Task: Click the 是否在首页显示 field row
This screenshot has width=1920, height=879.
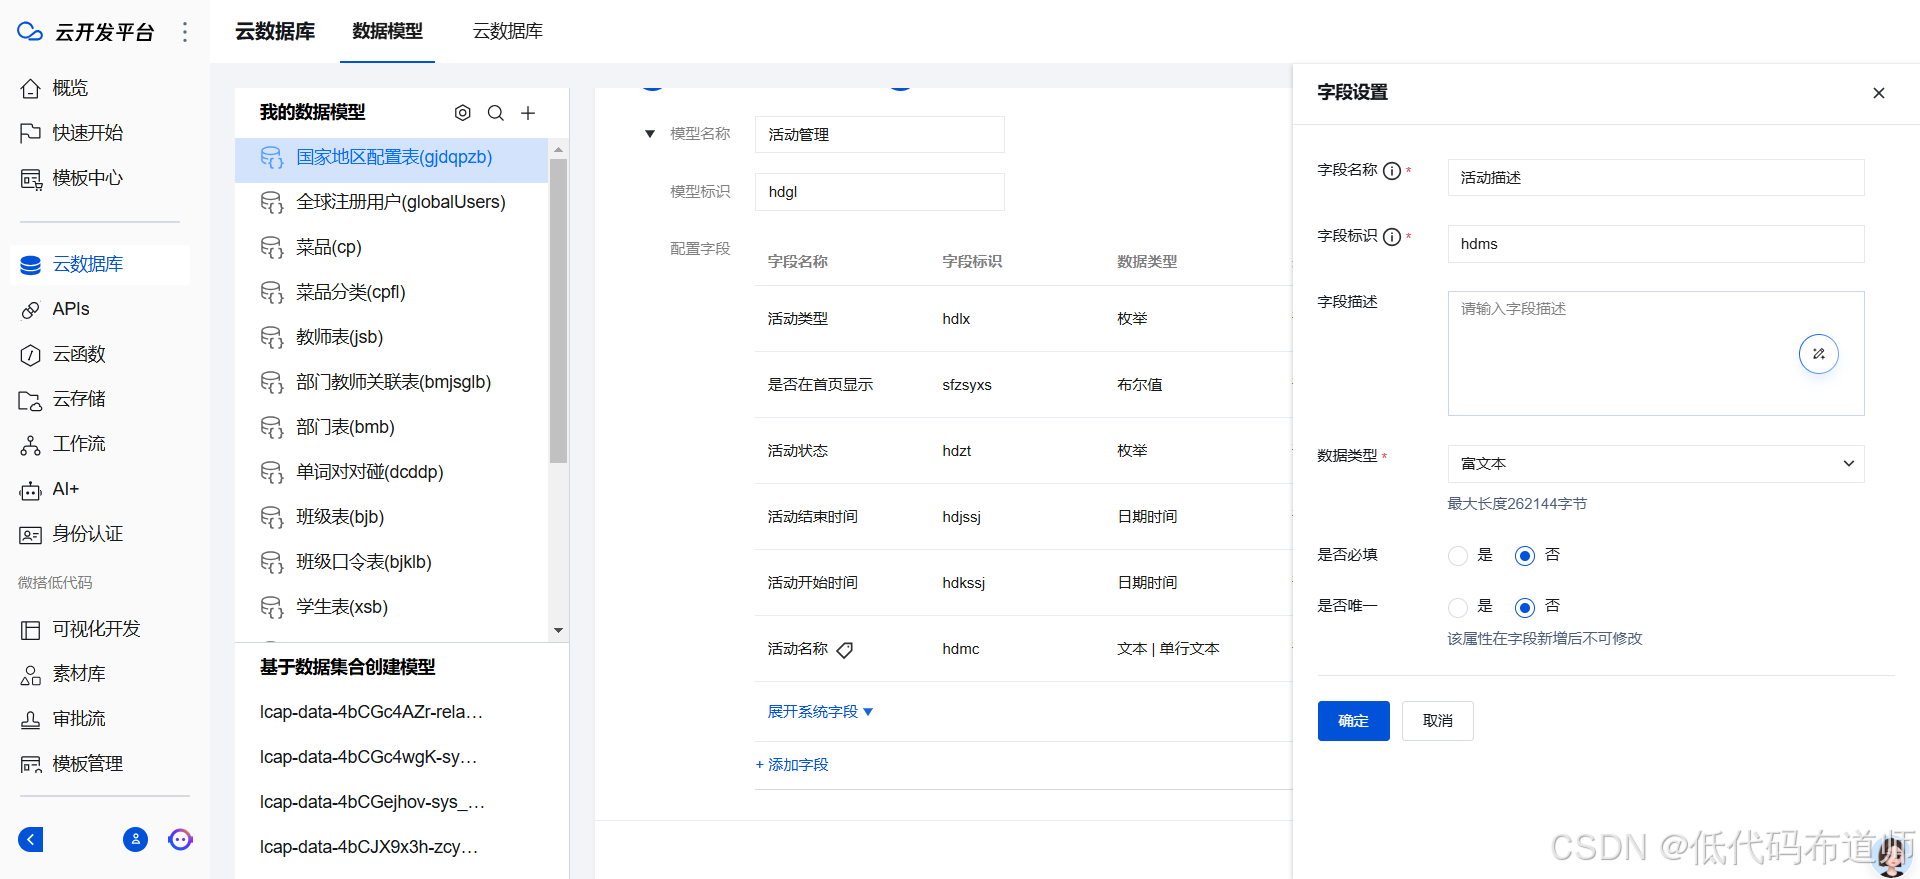Action: (1023, 385)
